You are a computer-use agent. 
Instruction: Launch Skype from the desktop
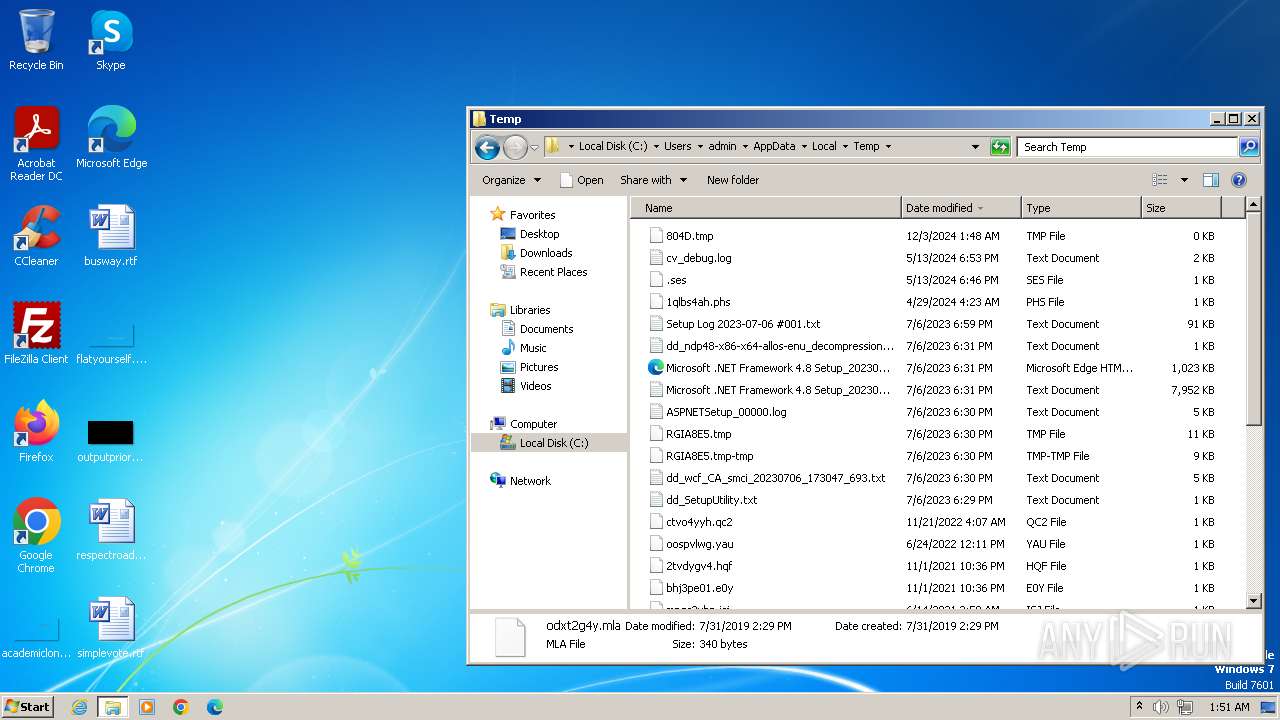point(110,40)
